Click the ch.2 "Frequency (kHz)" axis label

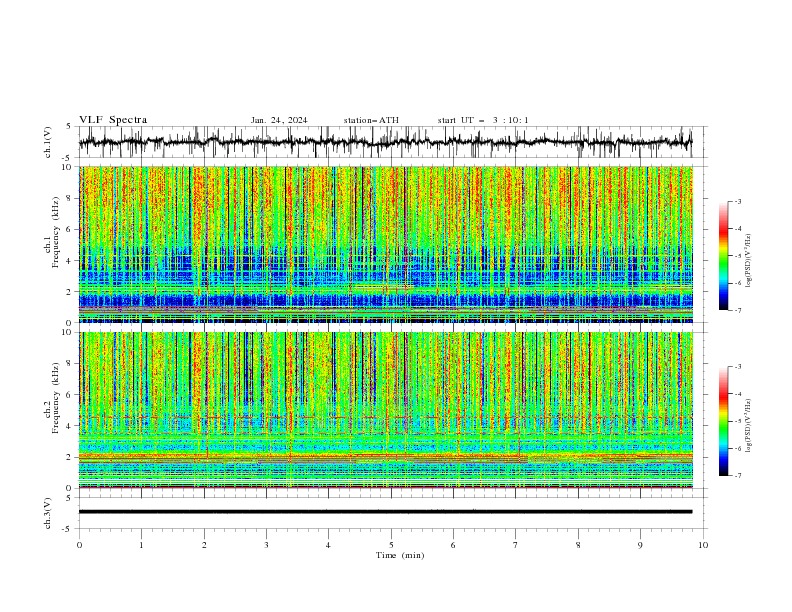coord(55,398)
